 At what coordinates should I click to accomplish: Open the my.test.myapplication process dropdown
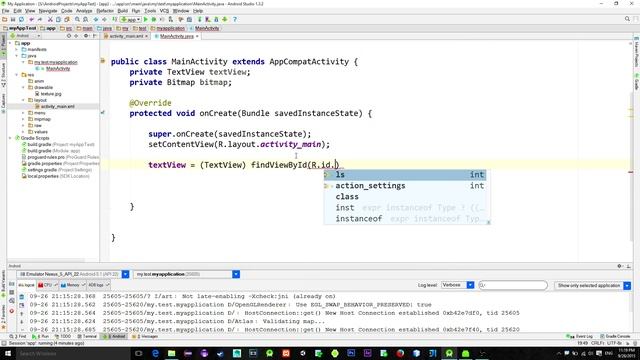tap(236, 274)
